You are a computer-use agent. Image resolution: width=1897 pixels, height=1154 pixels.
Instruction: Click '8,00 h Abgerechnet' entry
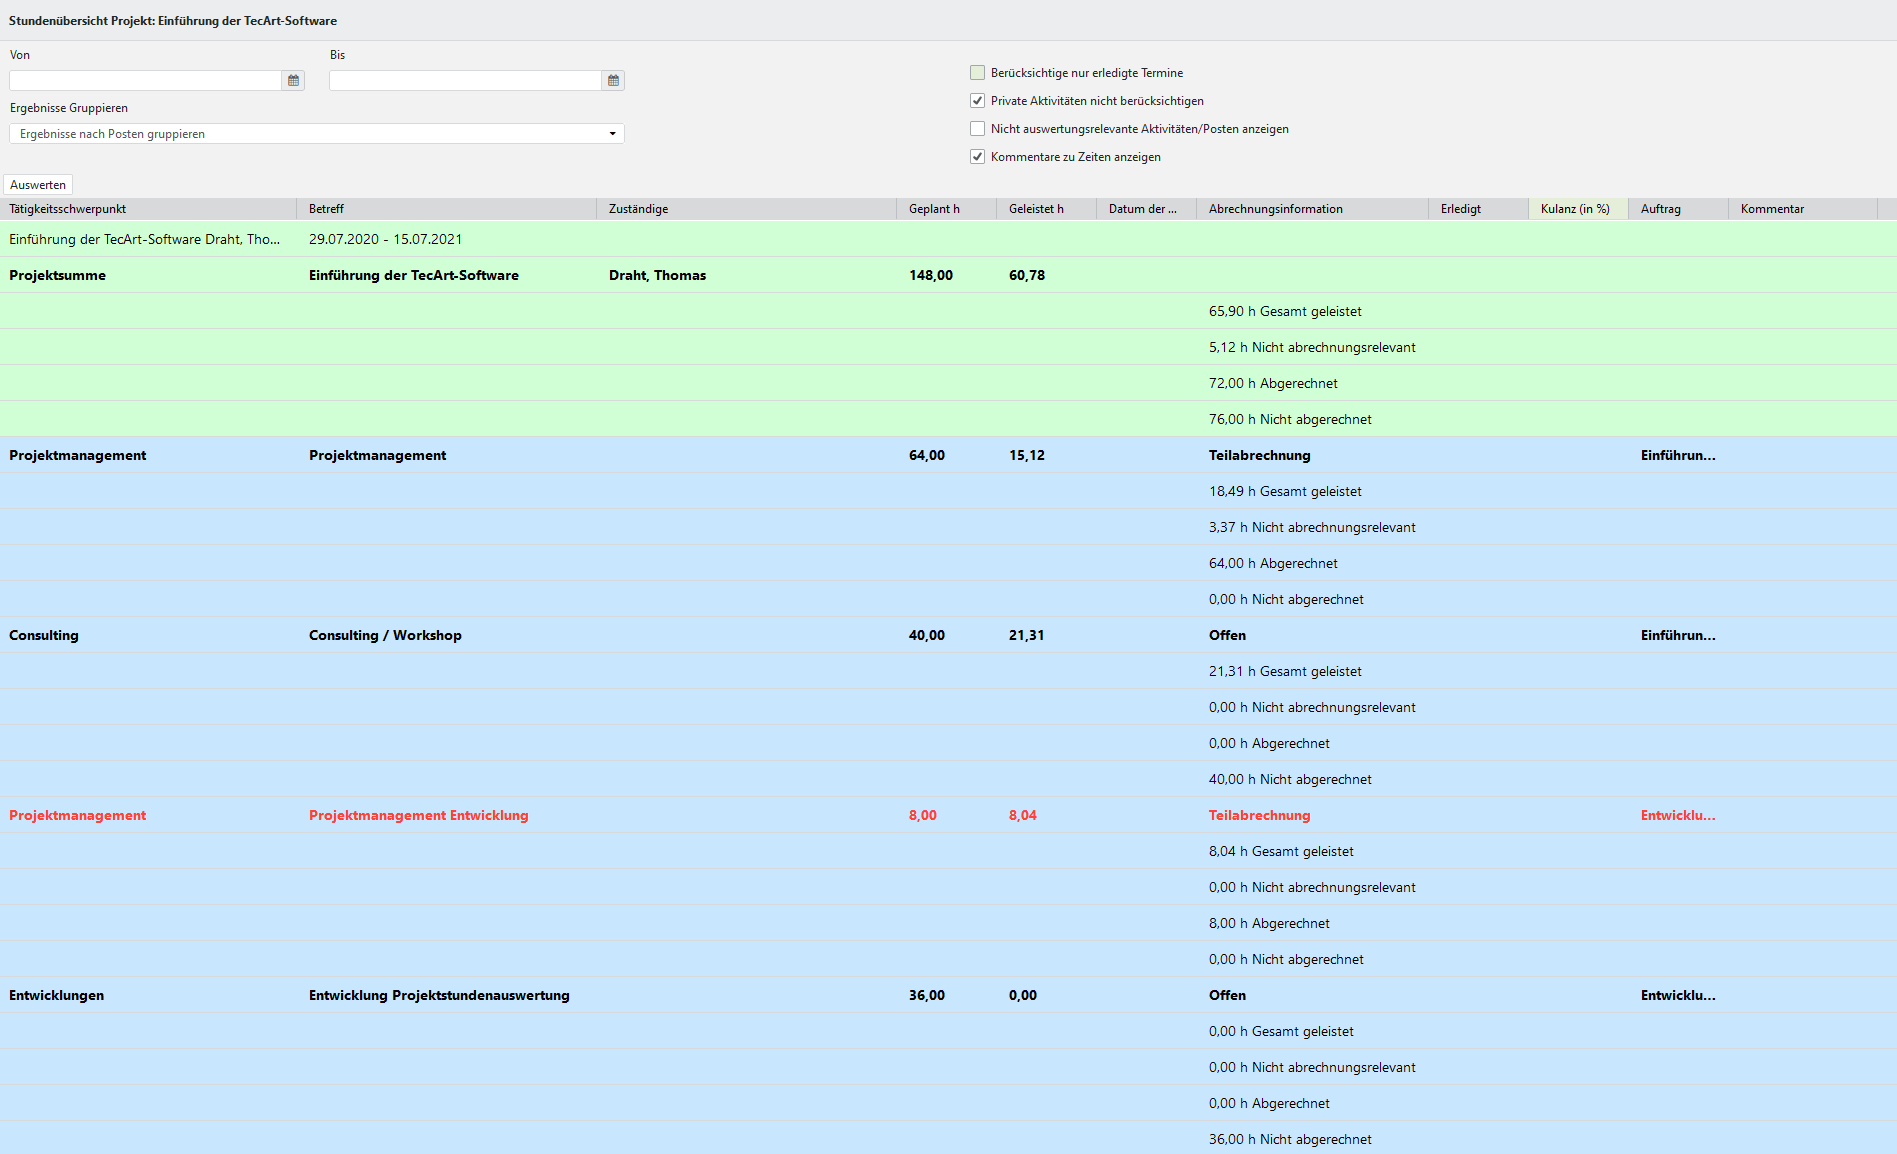[1269, 923]
